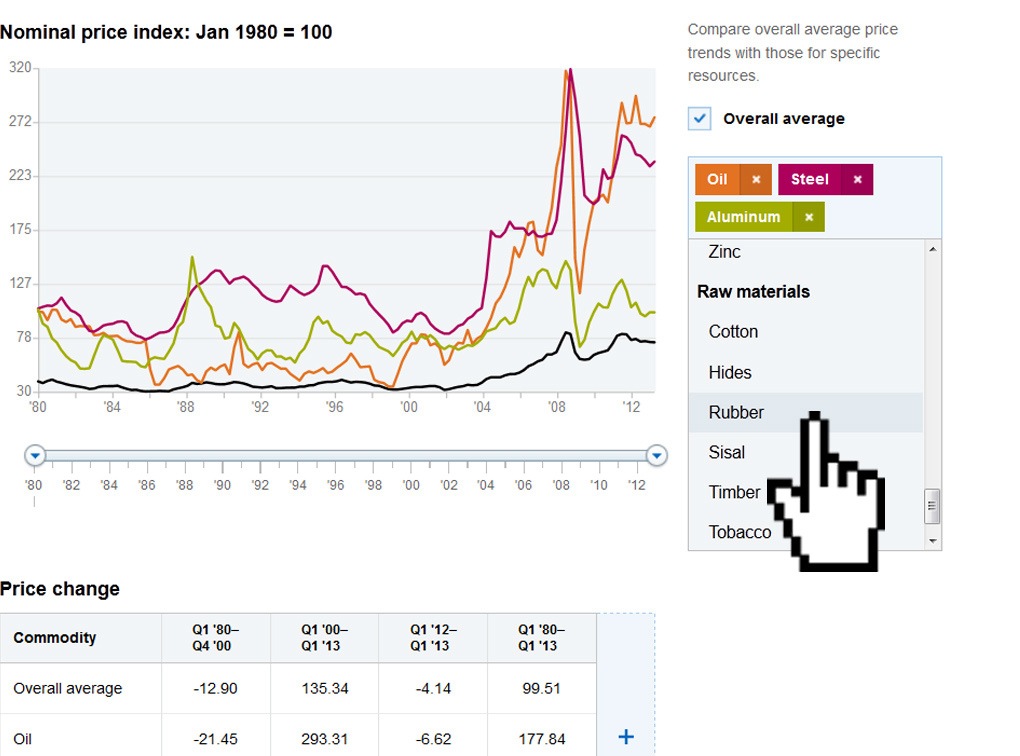Viewport: 1020px width, 756px height.
Task: Click the plus icon beside the price table
Action: coord(625,736)
